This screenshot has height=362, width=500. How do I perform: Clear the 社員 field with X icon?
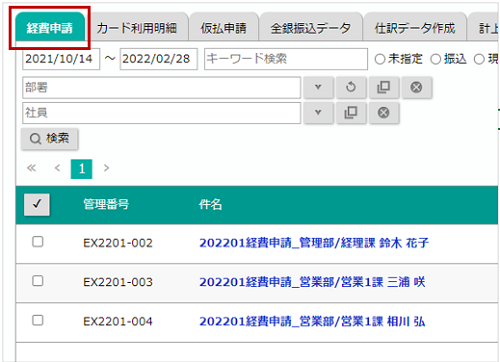(384, 113)
